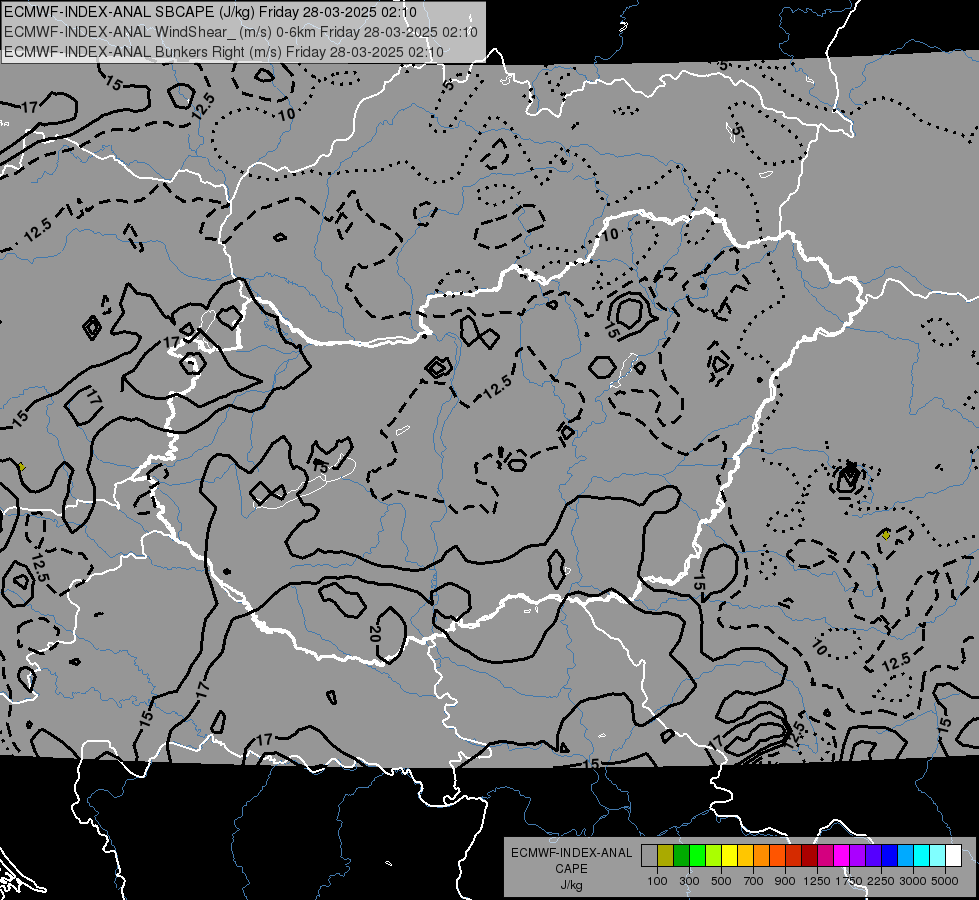Select the amber legend swatch
This screenshot has width=979, height=900.
point(745,855)
